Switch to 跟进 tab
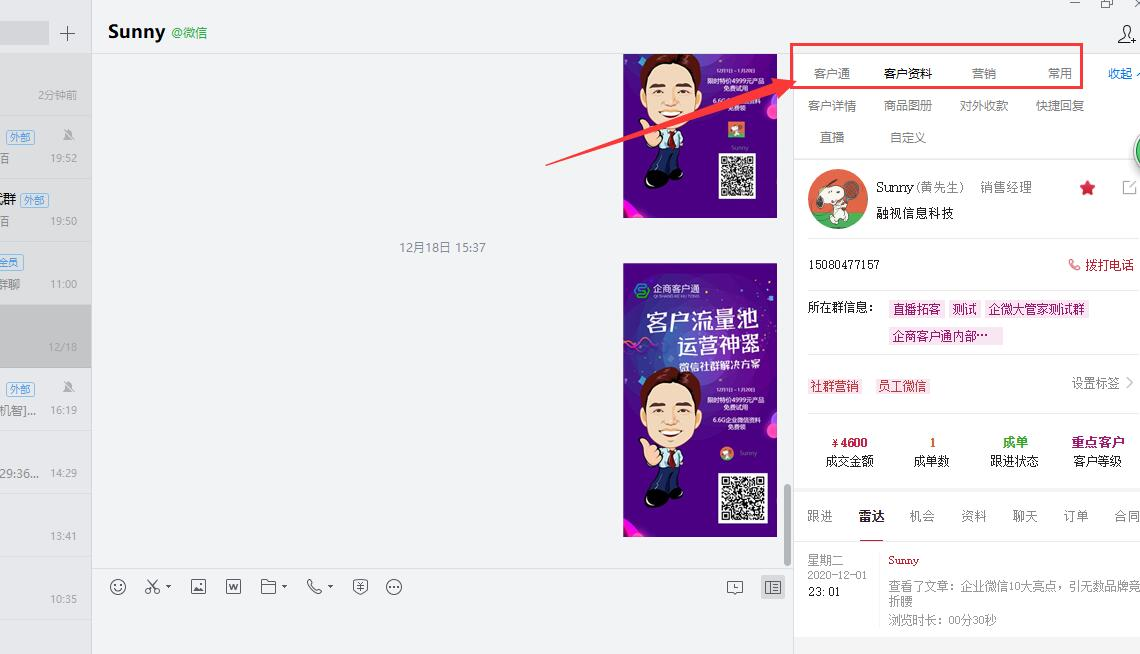 tap(819, 516)
